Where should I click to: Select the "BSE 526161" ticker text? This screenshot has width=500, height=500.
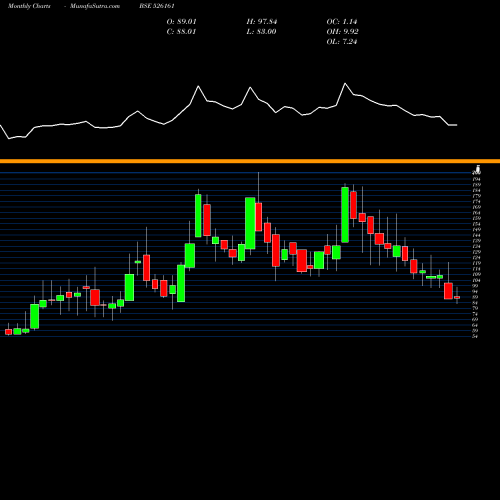pos(157,6)
